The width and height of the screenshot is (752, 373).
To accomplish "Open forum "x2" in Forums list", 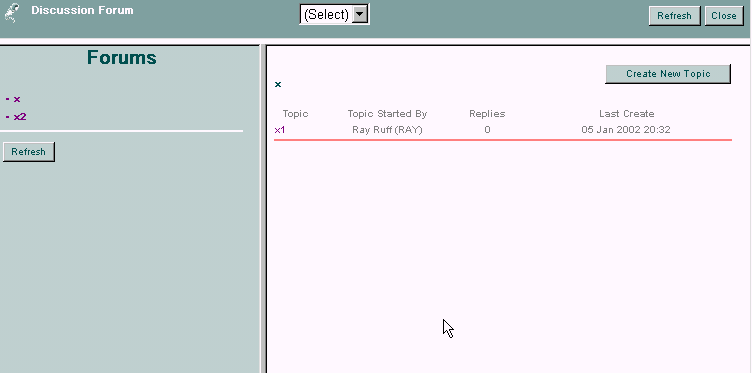I will pyautogui.click(x=20, y=117).
